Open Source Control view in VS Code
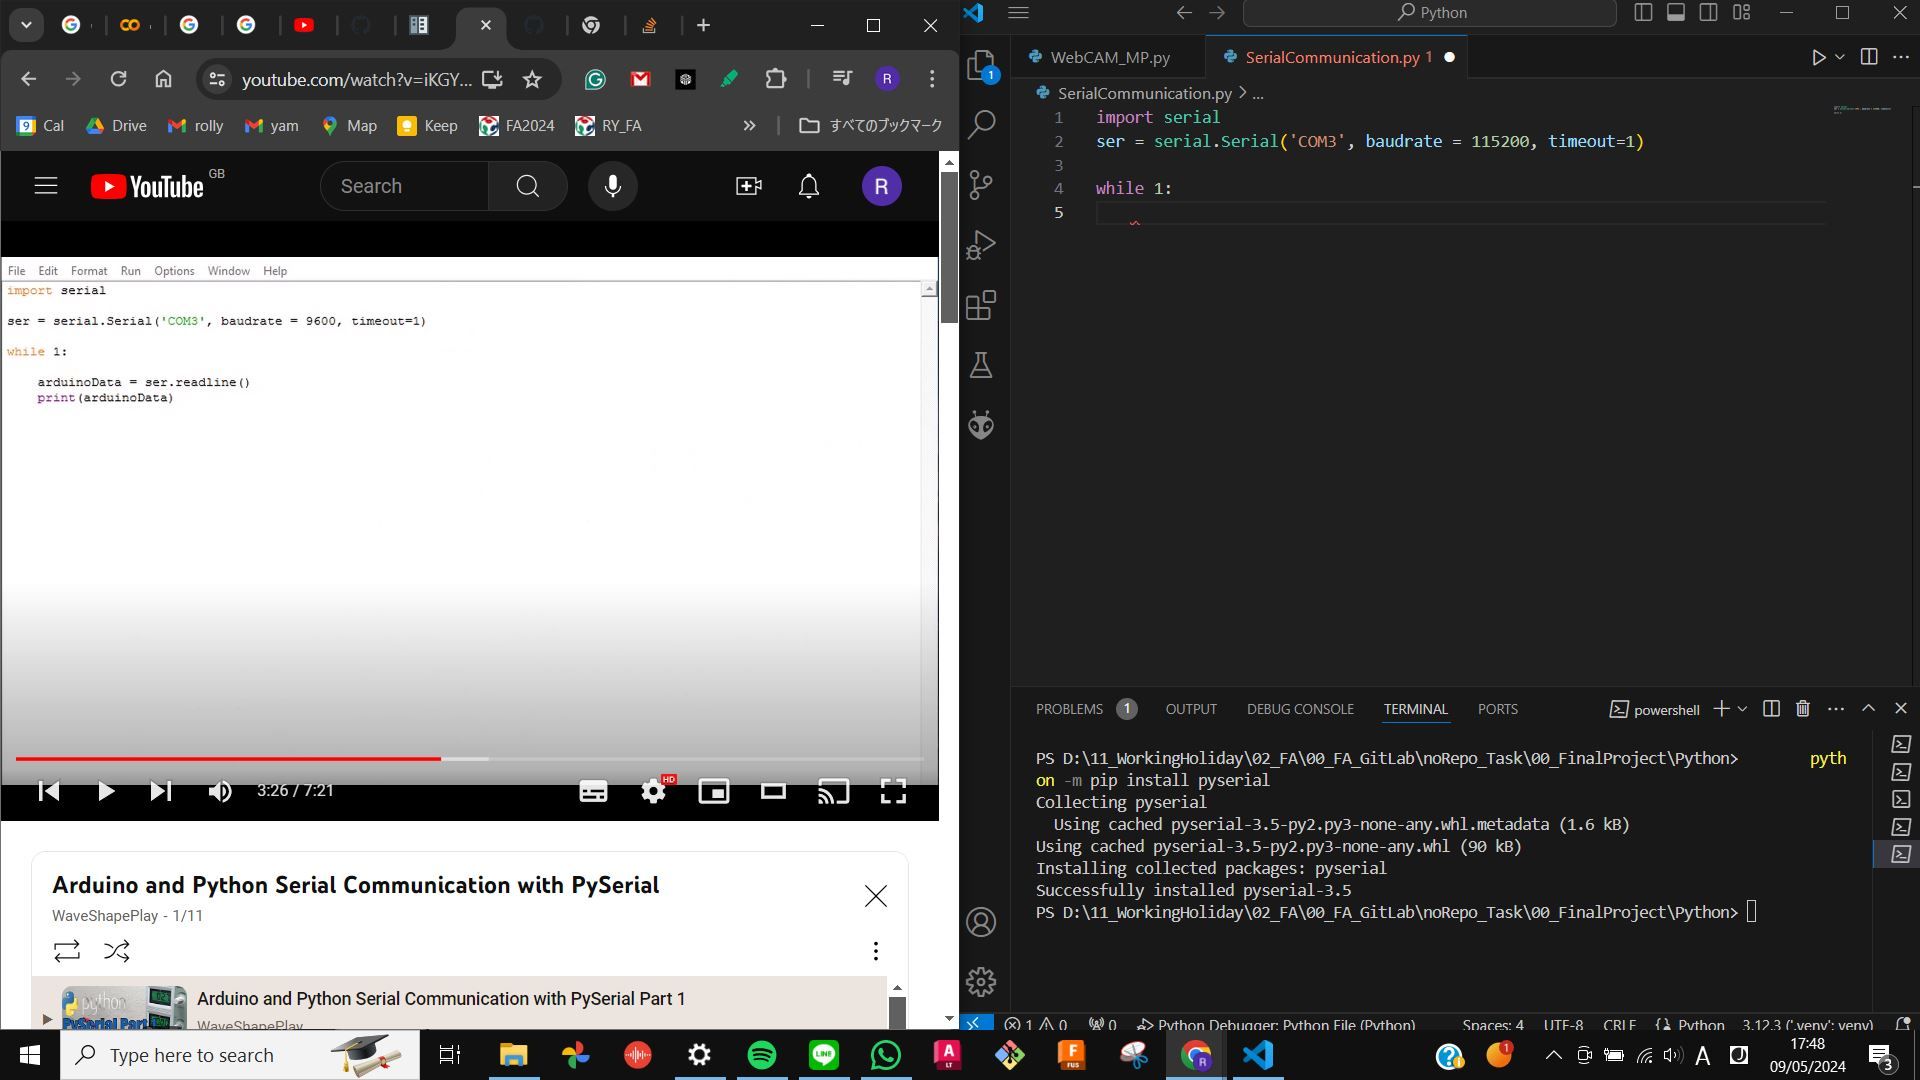 pyautogui.click(x=982, y=184)
